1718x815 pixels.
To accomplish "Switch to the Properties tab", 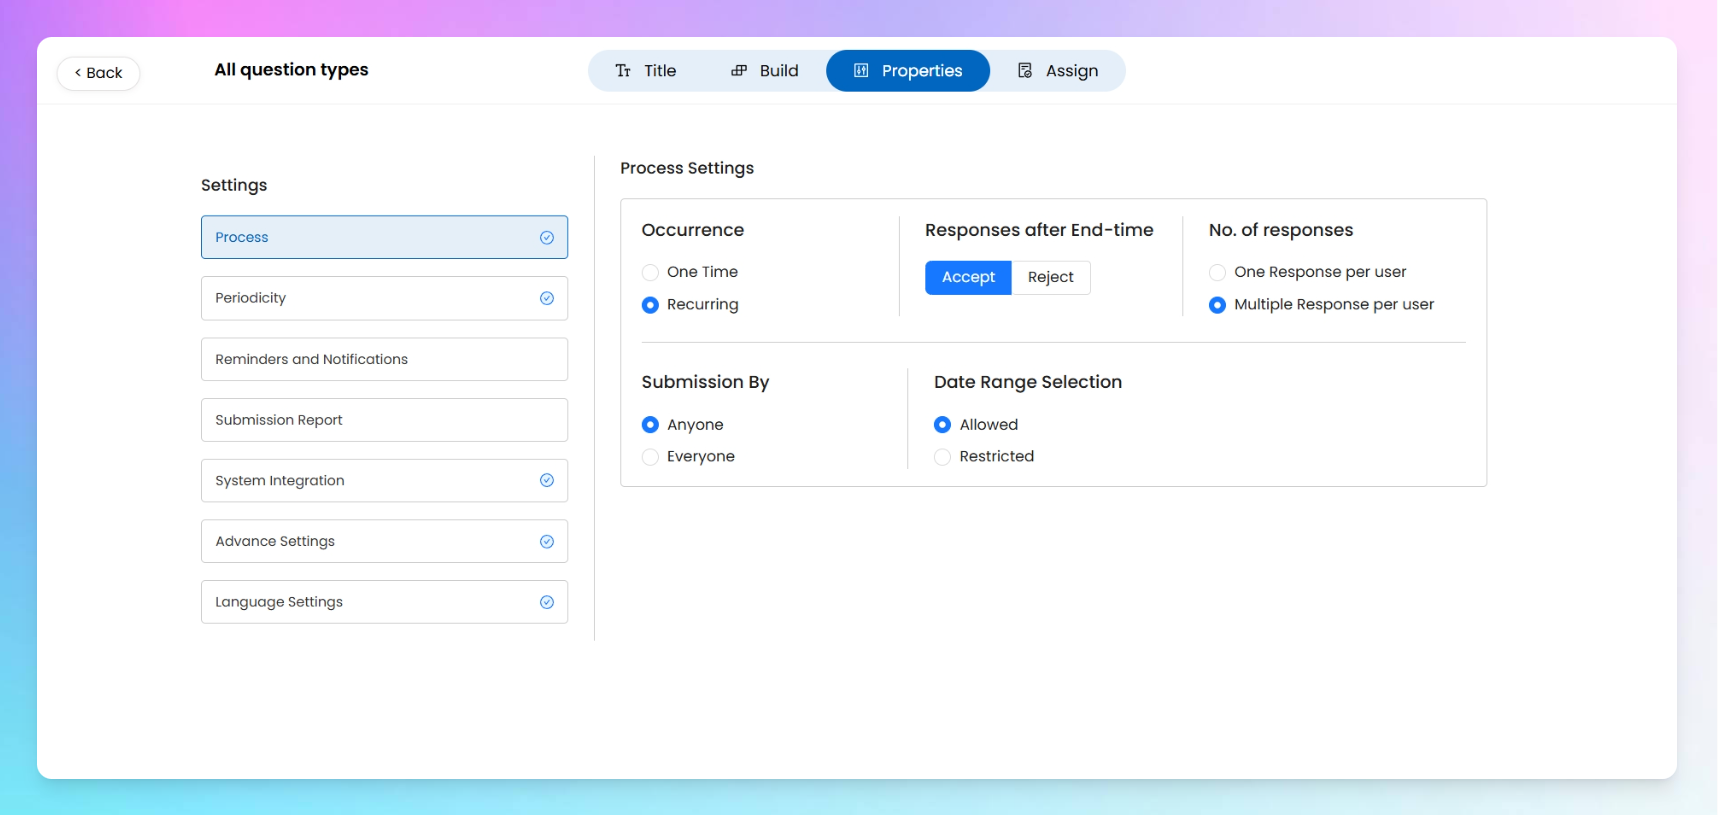I will point(908,71).
